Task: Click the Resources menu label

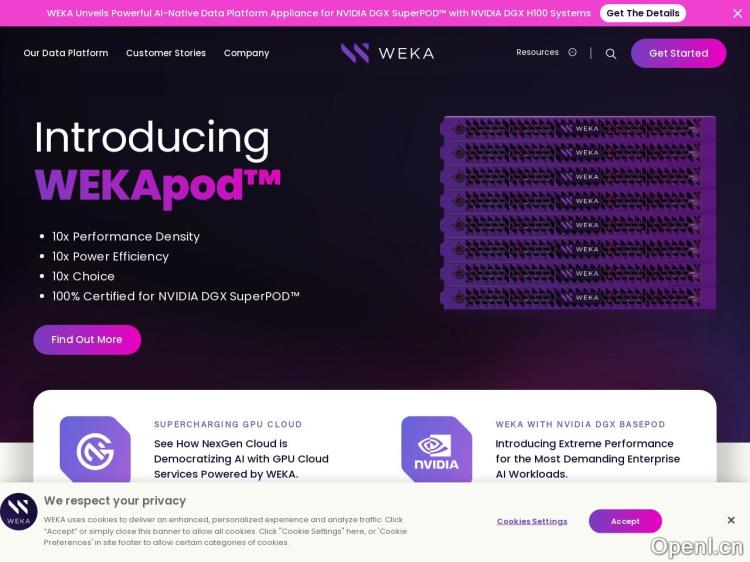Action: (x=537, y=53)
